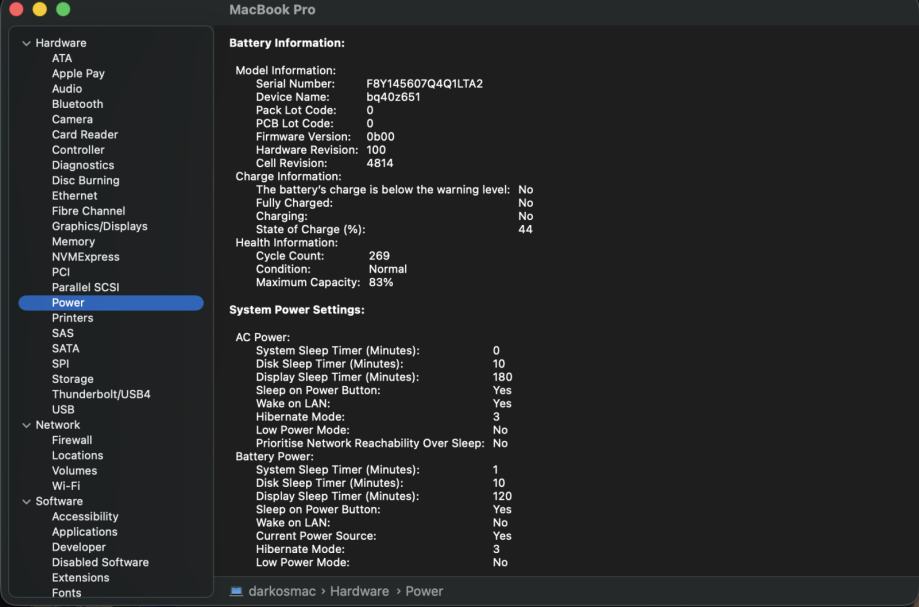The width and height of the screenshot is (919, 607).
Task: Open the Graphics/Displays sidebar entry
Action: [x=99, y=226]
